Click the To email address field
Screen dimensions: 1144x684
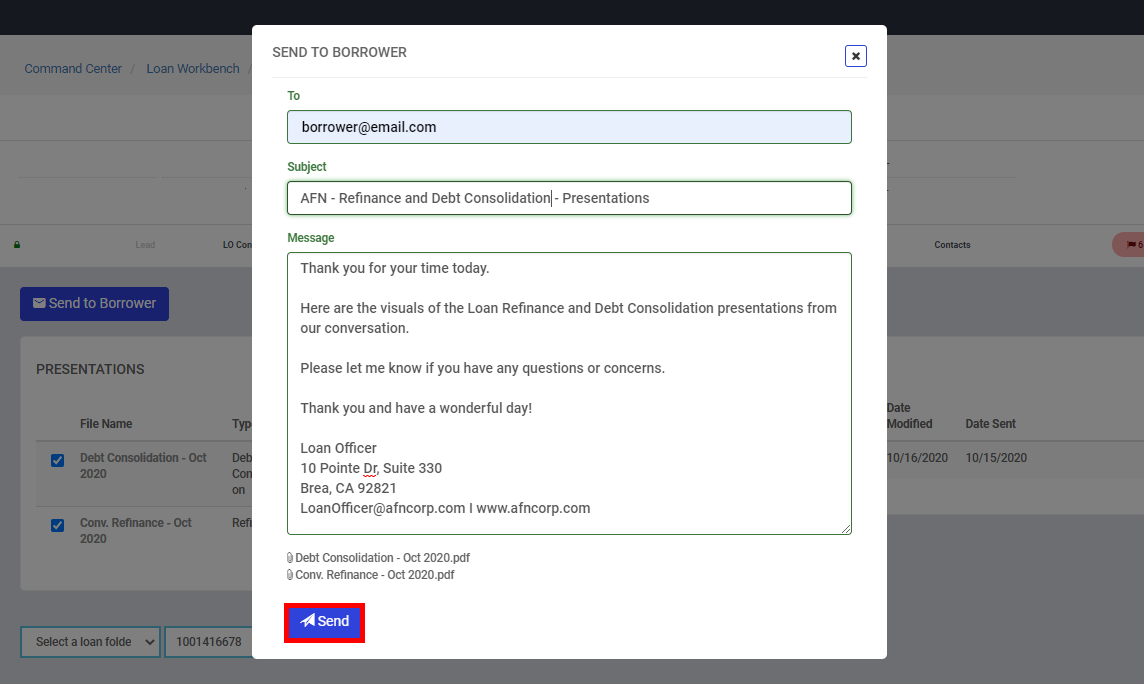coord(569,127)
